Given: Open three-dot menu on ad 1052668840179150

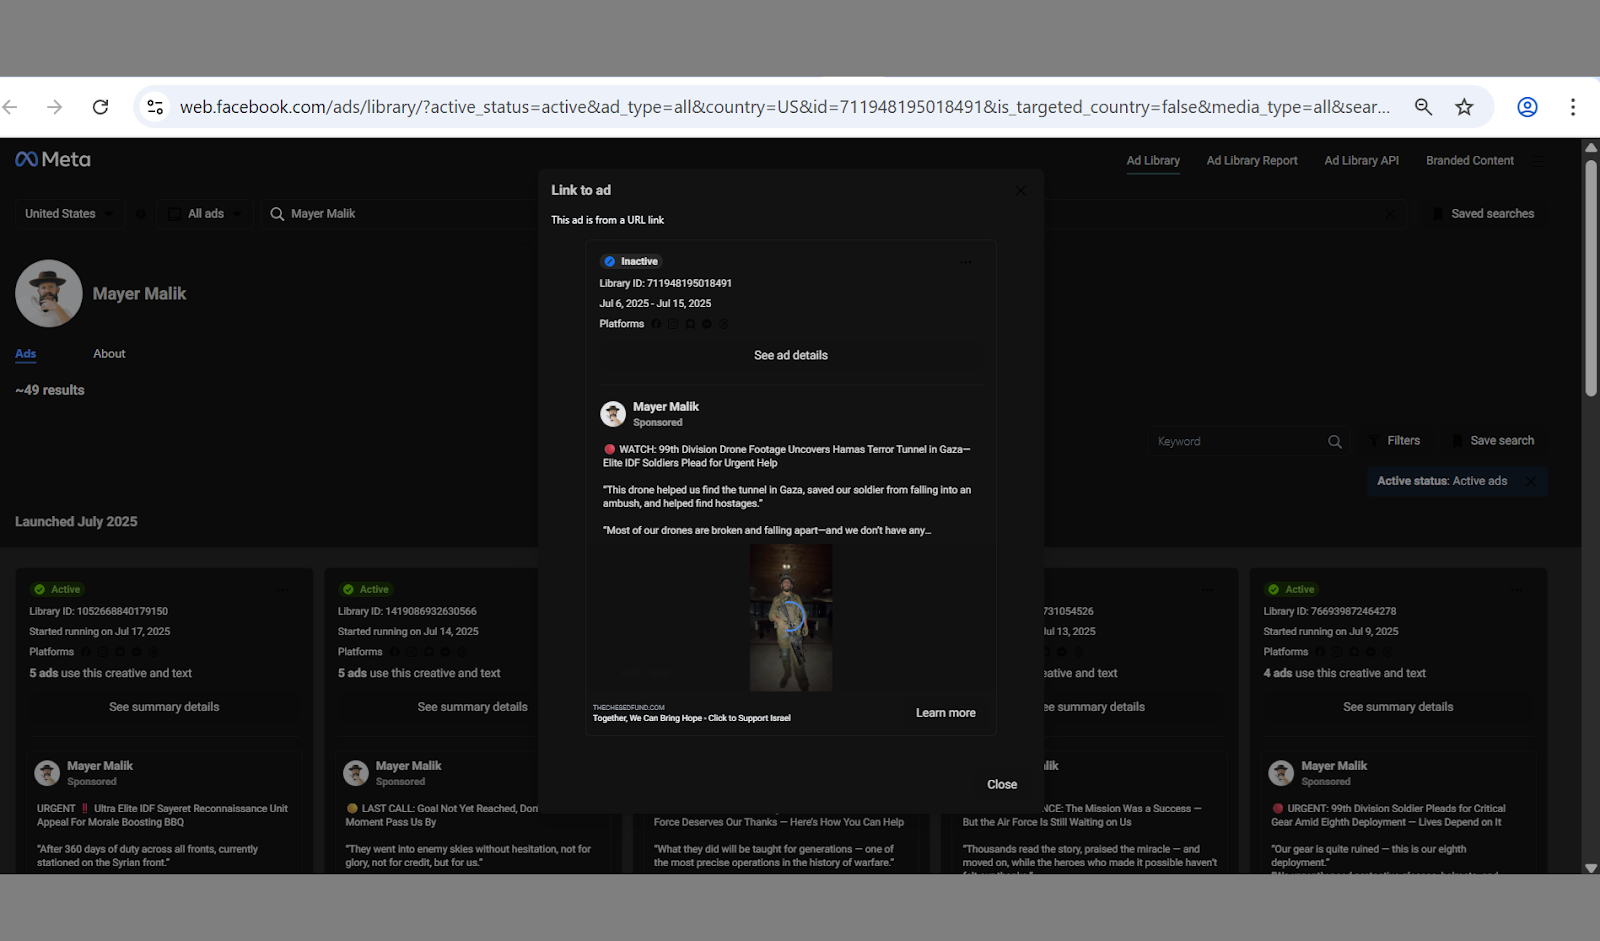Looking at the screenshot, I should click(283, 590).
